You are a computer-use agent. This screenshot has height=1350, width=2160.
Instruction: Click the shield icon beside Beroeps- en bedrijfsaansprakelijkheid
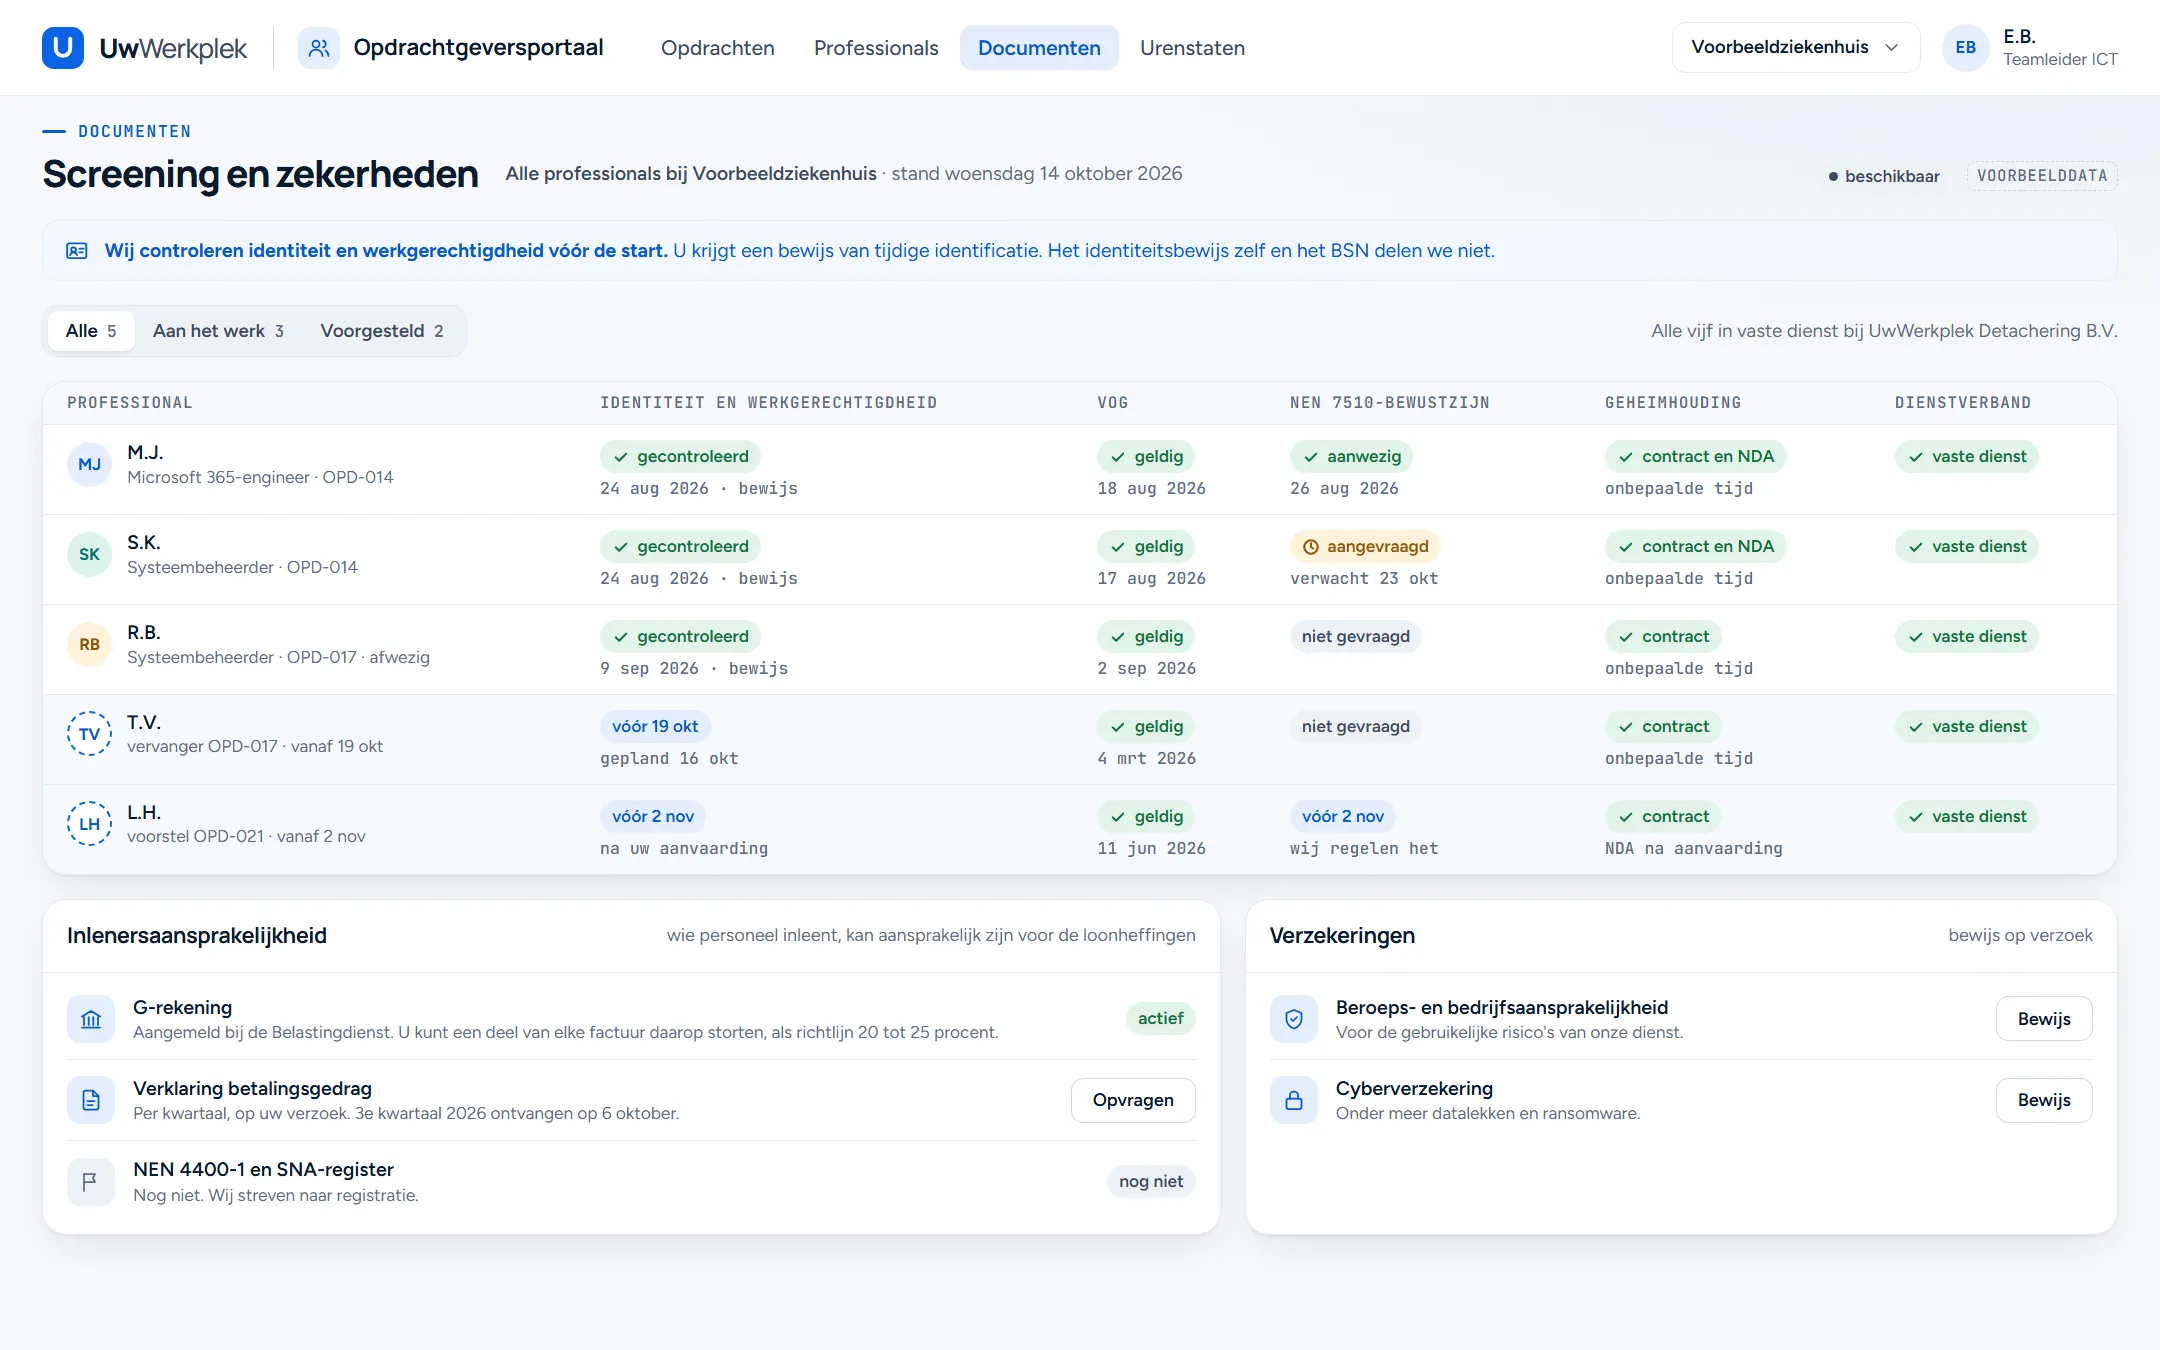pyautogui.click(x=1294, y=1019)
